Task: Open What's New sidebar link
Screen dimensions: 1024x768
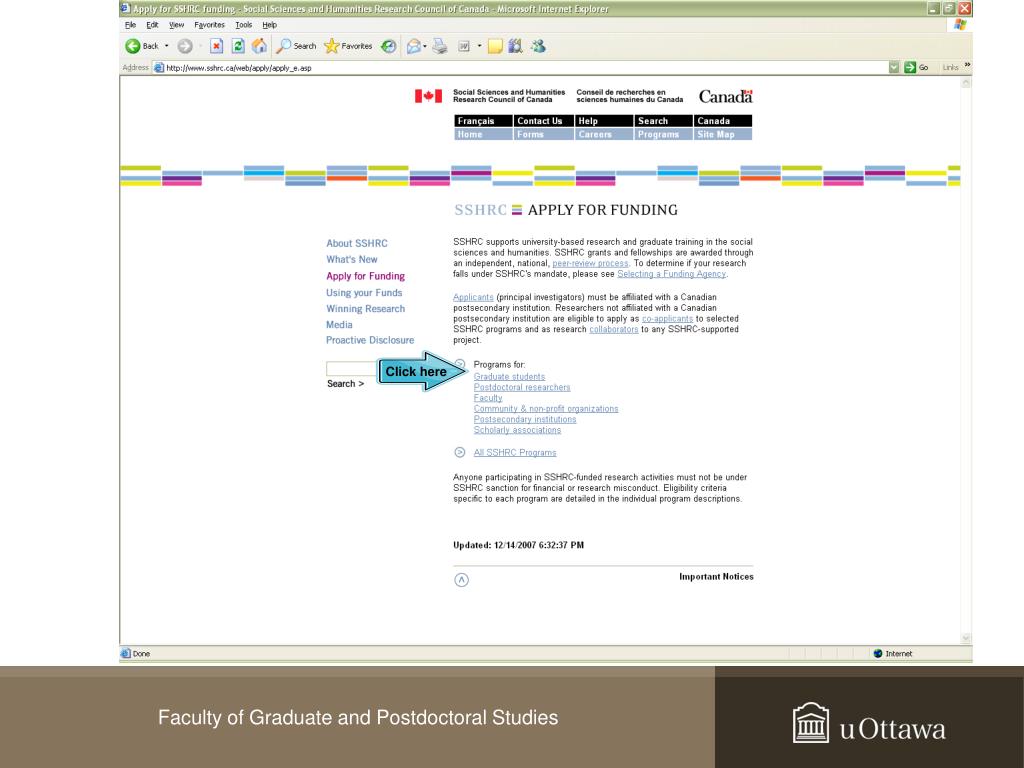Action: coord(351,259)
